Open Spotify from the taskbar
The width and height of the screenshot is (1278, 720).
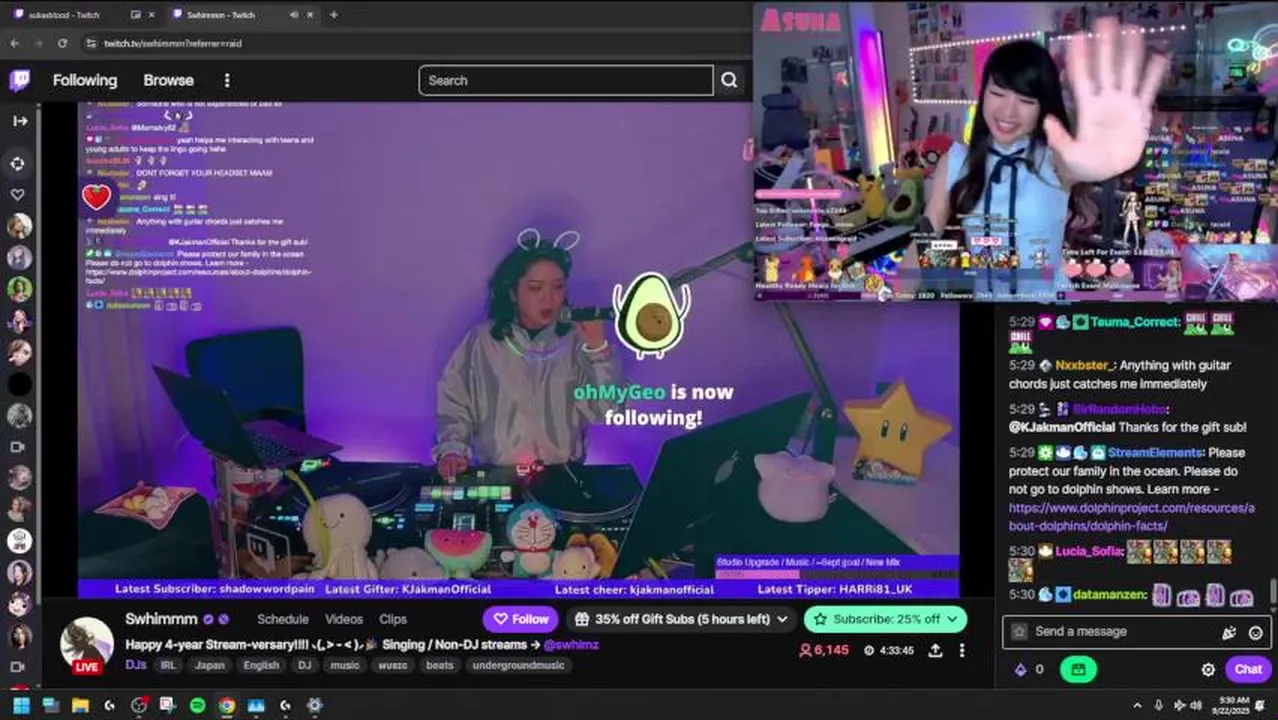tap(197, 705)
